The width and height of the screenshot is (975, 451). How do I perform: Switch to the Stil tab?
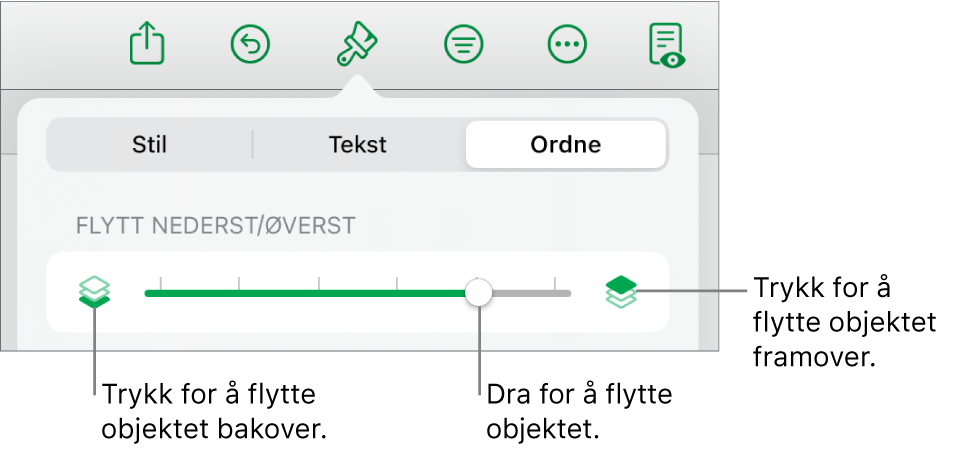(x=149, y=144)
